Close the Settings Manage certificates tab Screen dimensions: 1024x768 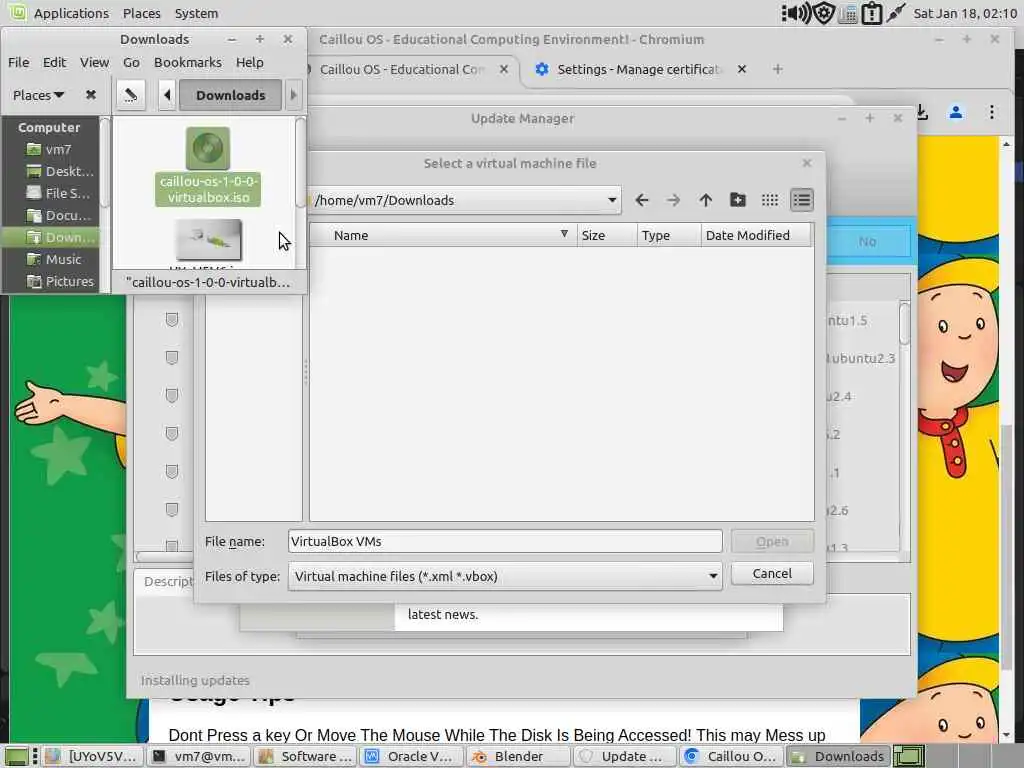click(x=741, y=69)
